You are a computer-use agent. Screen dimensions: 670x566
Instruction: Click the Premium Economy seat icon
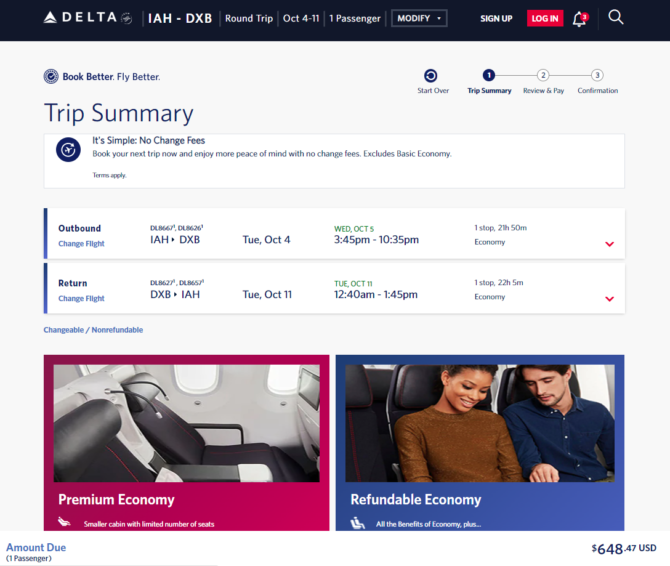coord(65,522)
